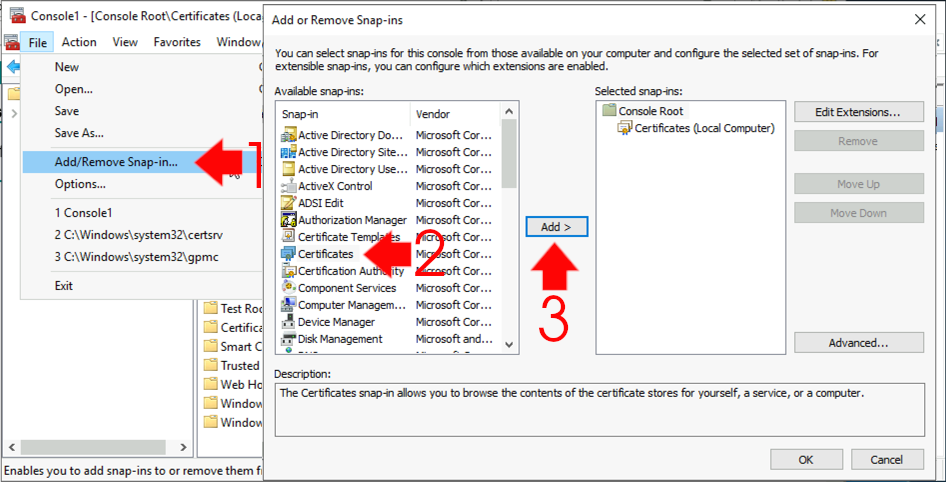This screenshot has width=946, height=482.
Task: Confirm dialog with OK button
Action: click(x=805, y=459)
